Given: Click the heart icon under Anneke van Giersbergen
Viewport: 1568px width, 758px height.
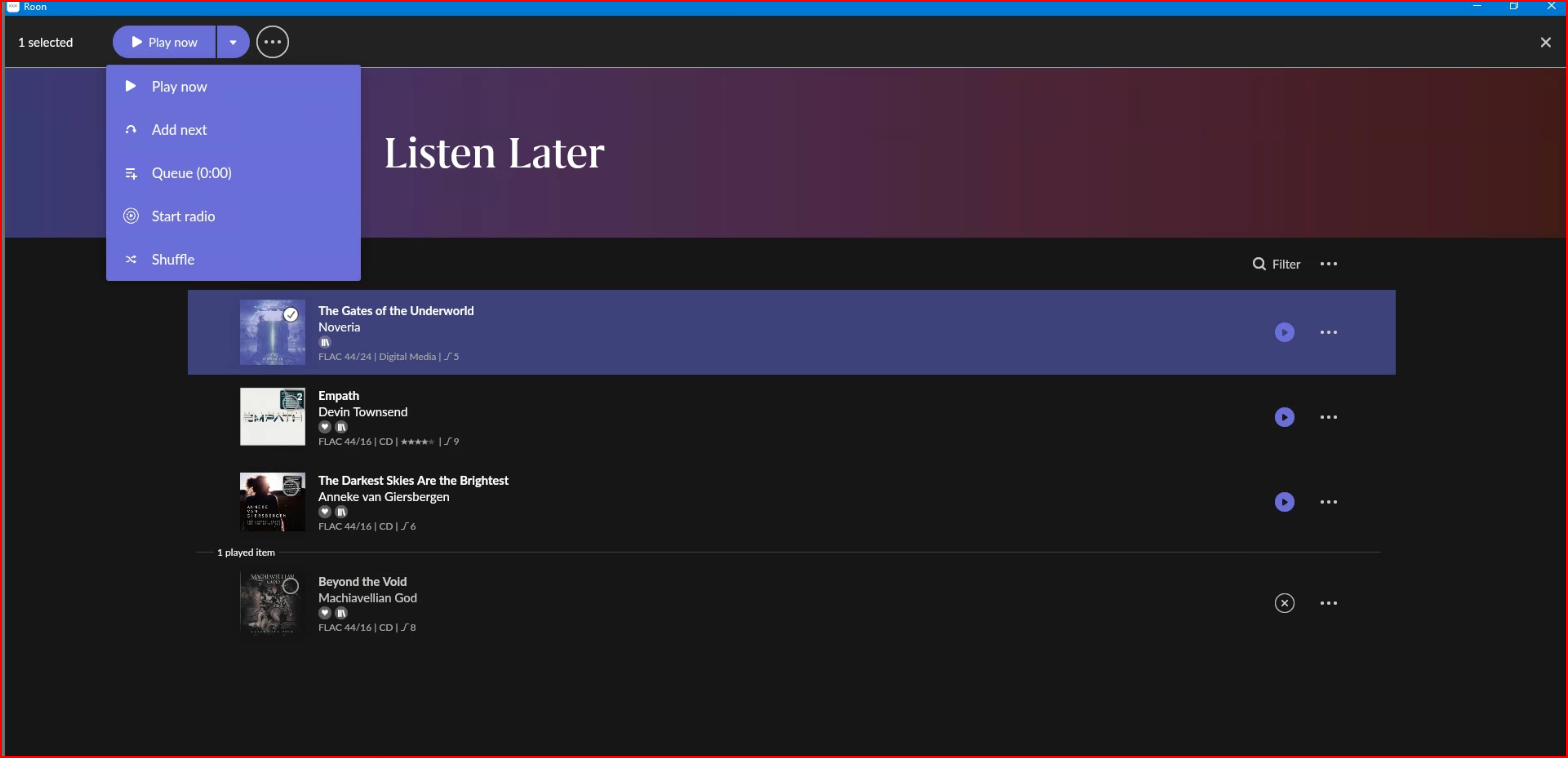Looking at the screenshot, I should click(x=324, y=512).
